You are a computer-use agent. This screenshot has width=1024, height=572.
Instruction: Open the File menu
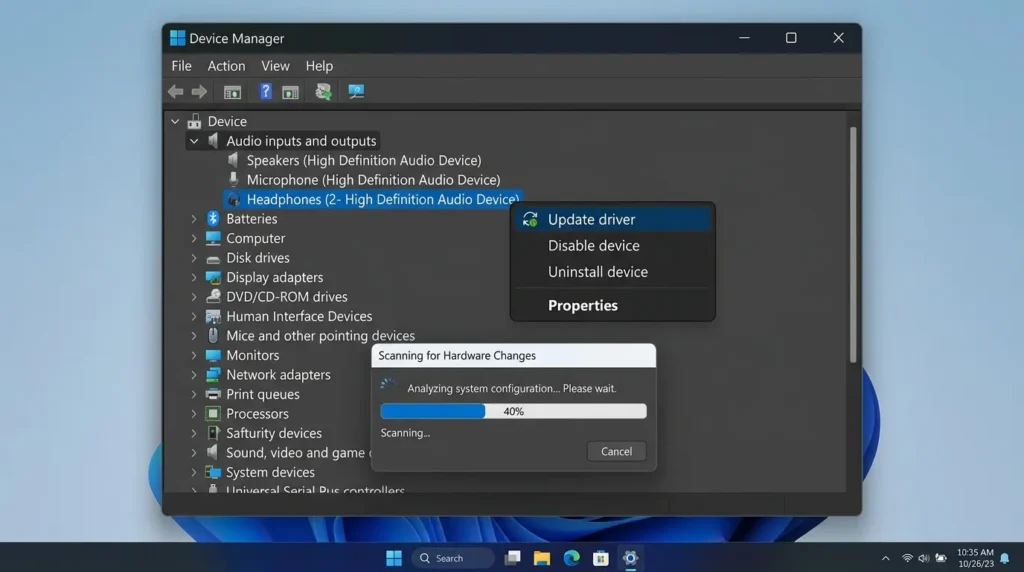tap(182, 66)
